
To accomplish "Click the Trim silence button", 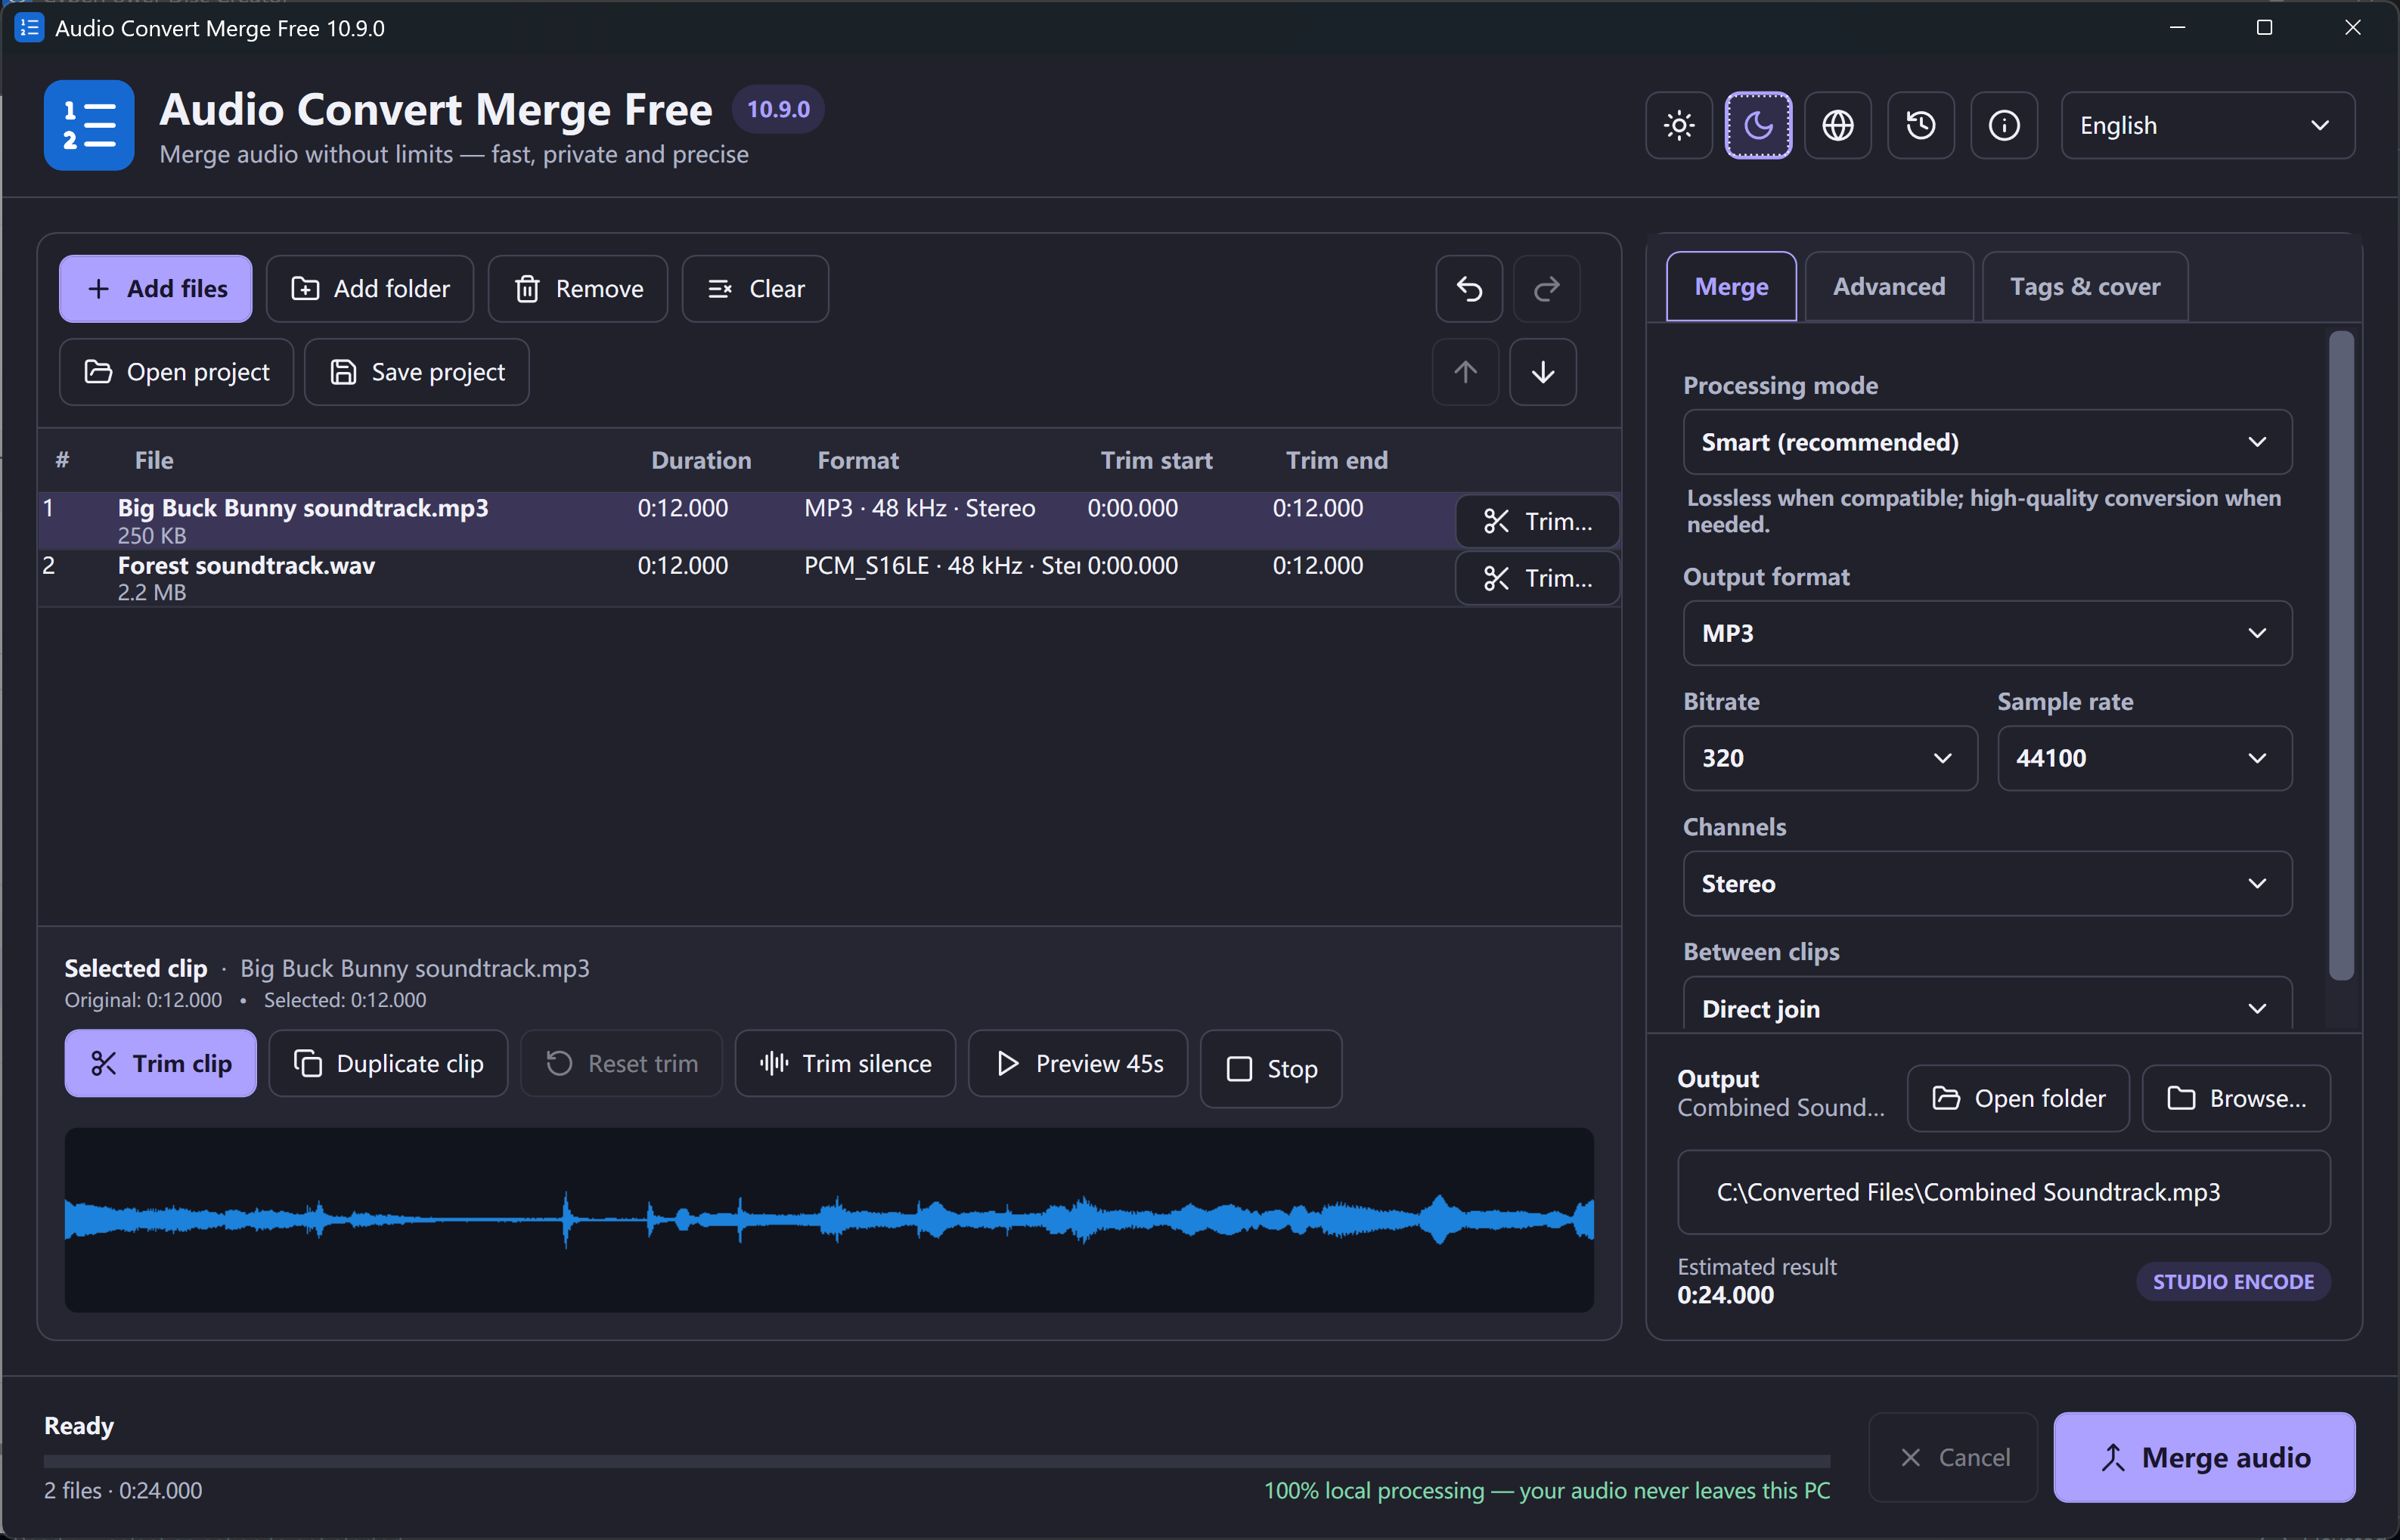I will (845, 1063).
